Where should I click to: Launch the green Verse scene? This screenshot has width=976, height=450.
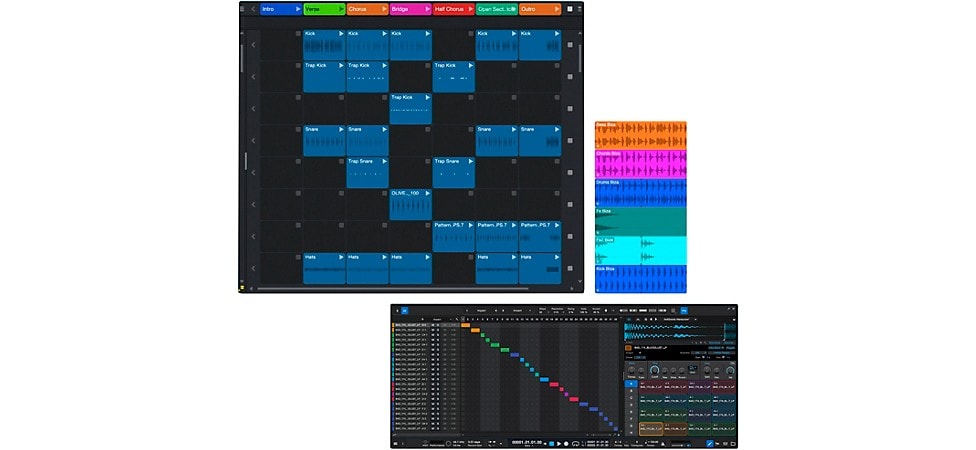341,9
